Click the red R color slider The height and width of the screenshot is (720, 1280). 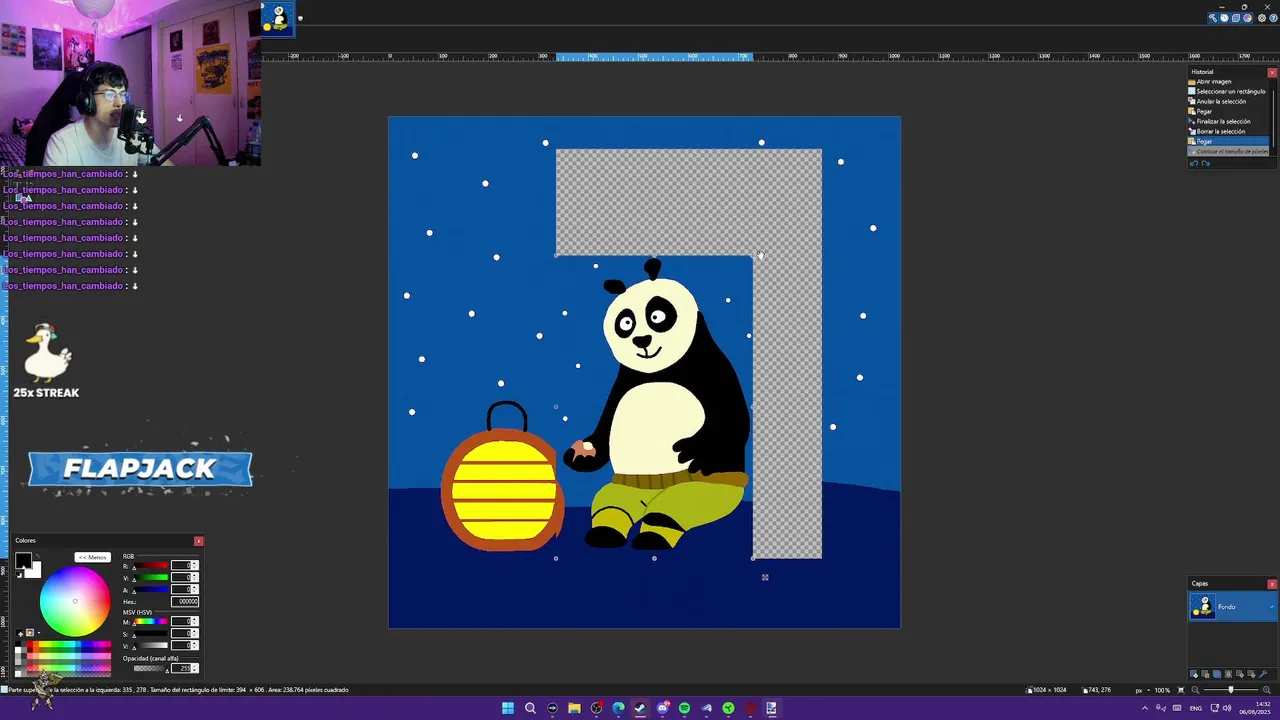tap(151, 566)
